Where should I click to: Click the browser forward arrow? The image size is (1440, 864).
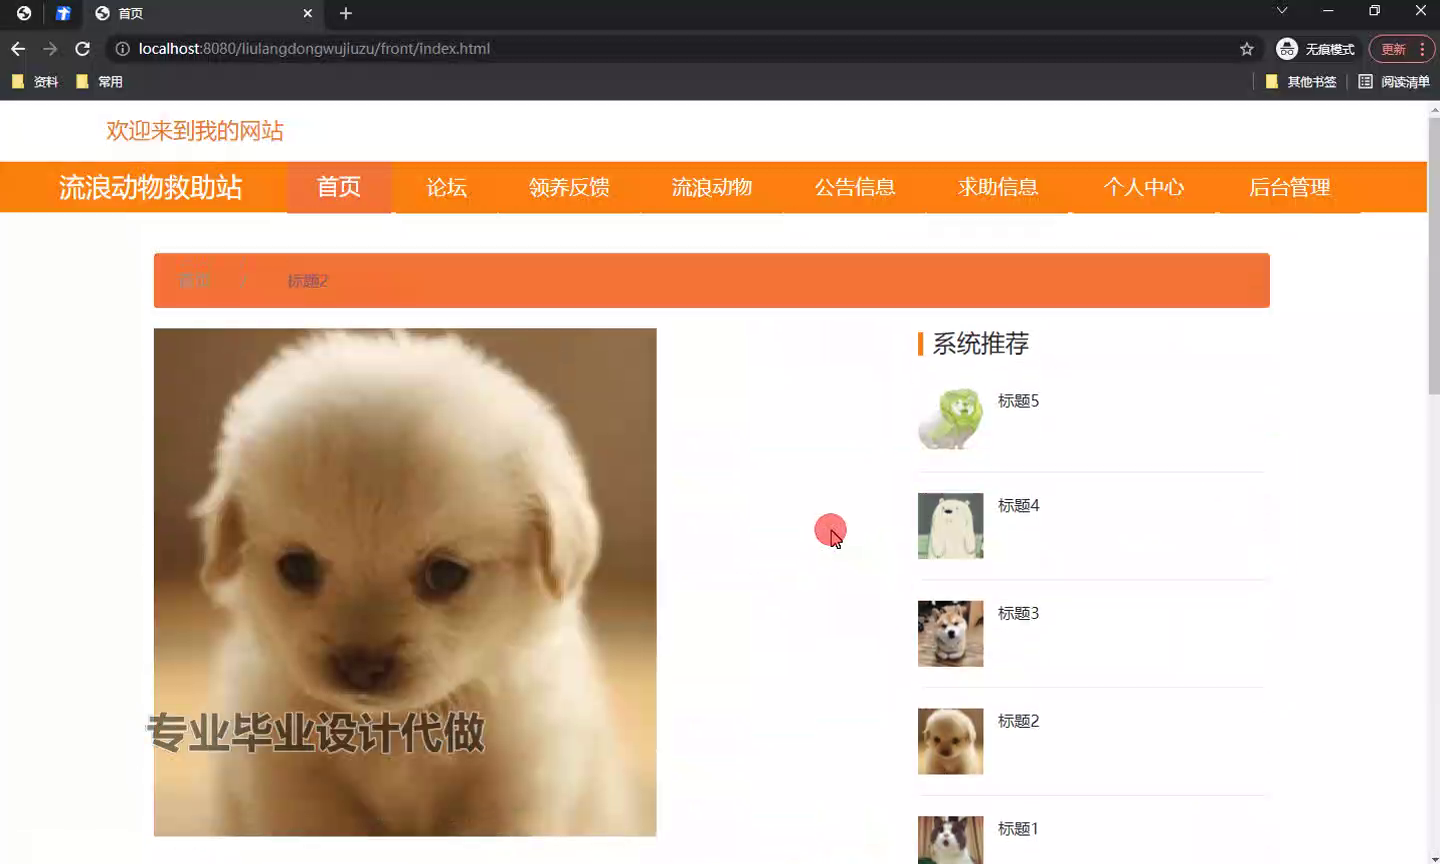(50, 49)
